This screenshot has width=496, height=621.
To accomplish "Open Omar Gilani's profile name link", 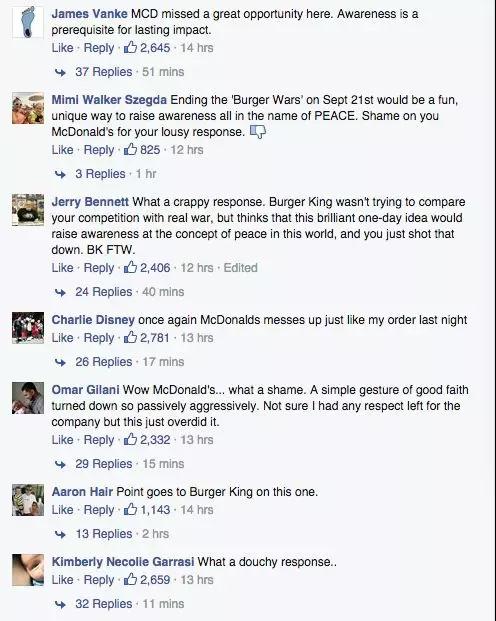I will point(85,390).
